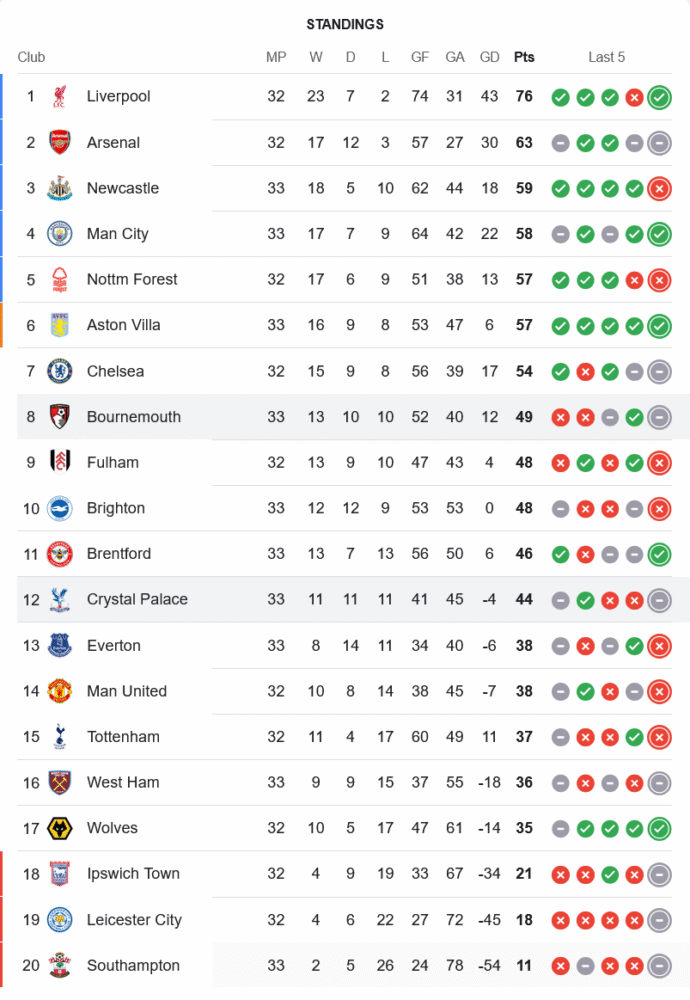Click the Arsenal club crest icon

click(x=60, y=143)
